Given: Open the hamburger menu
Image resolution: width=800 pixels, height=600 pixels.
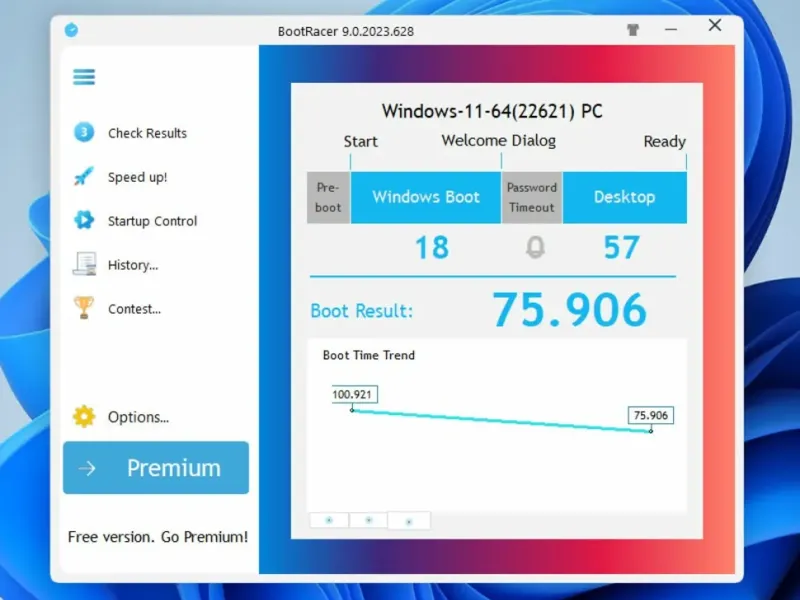Looking at the screenshot, I should click(x=84, y=77).
